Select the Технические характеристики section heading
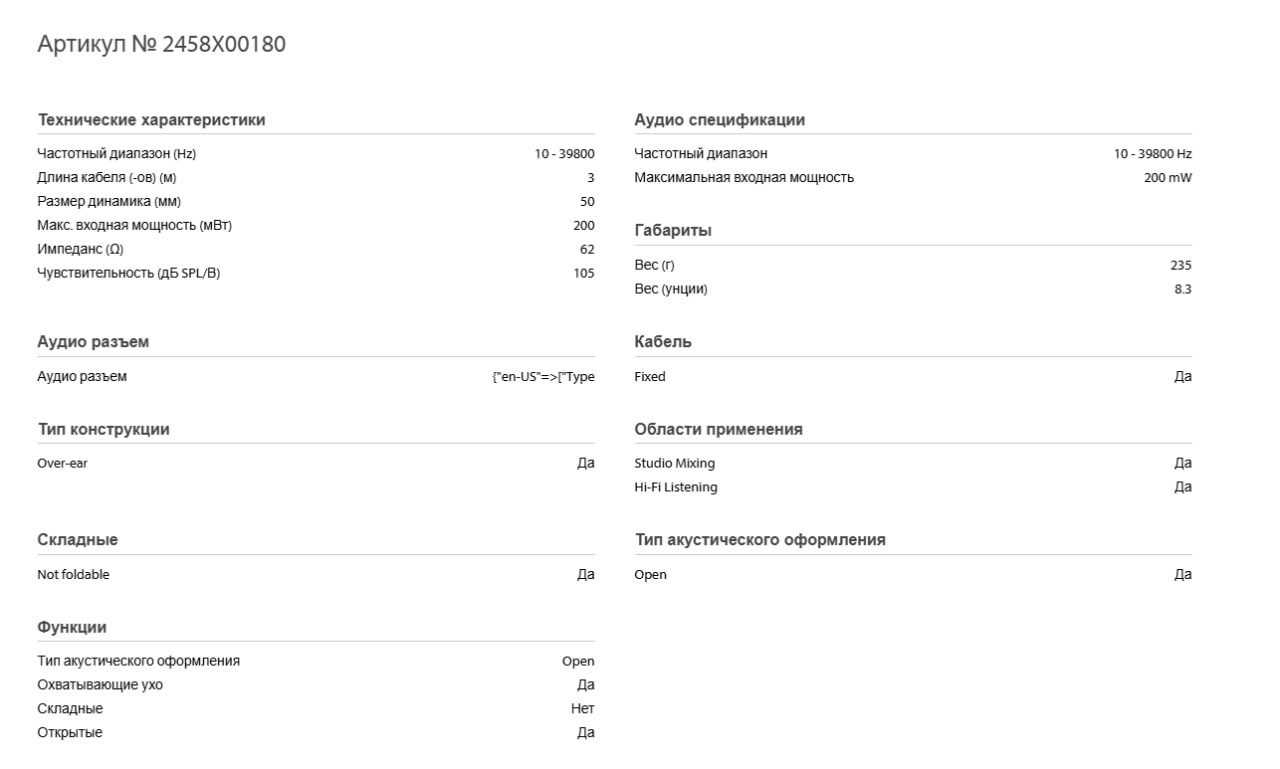The width and height of the screenshot is (1280, 769). click(151, 120)
